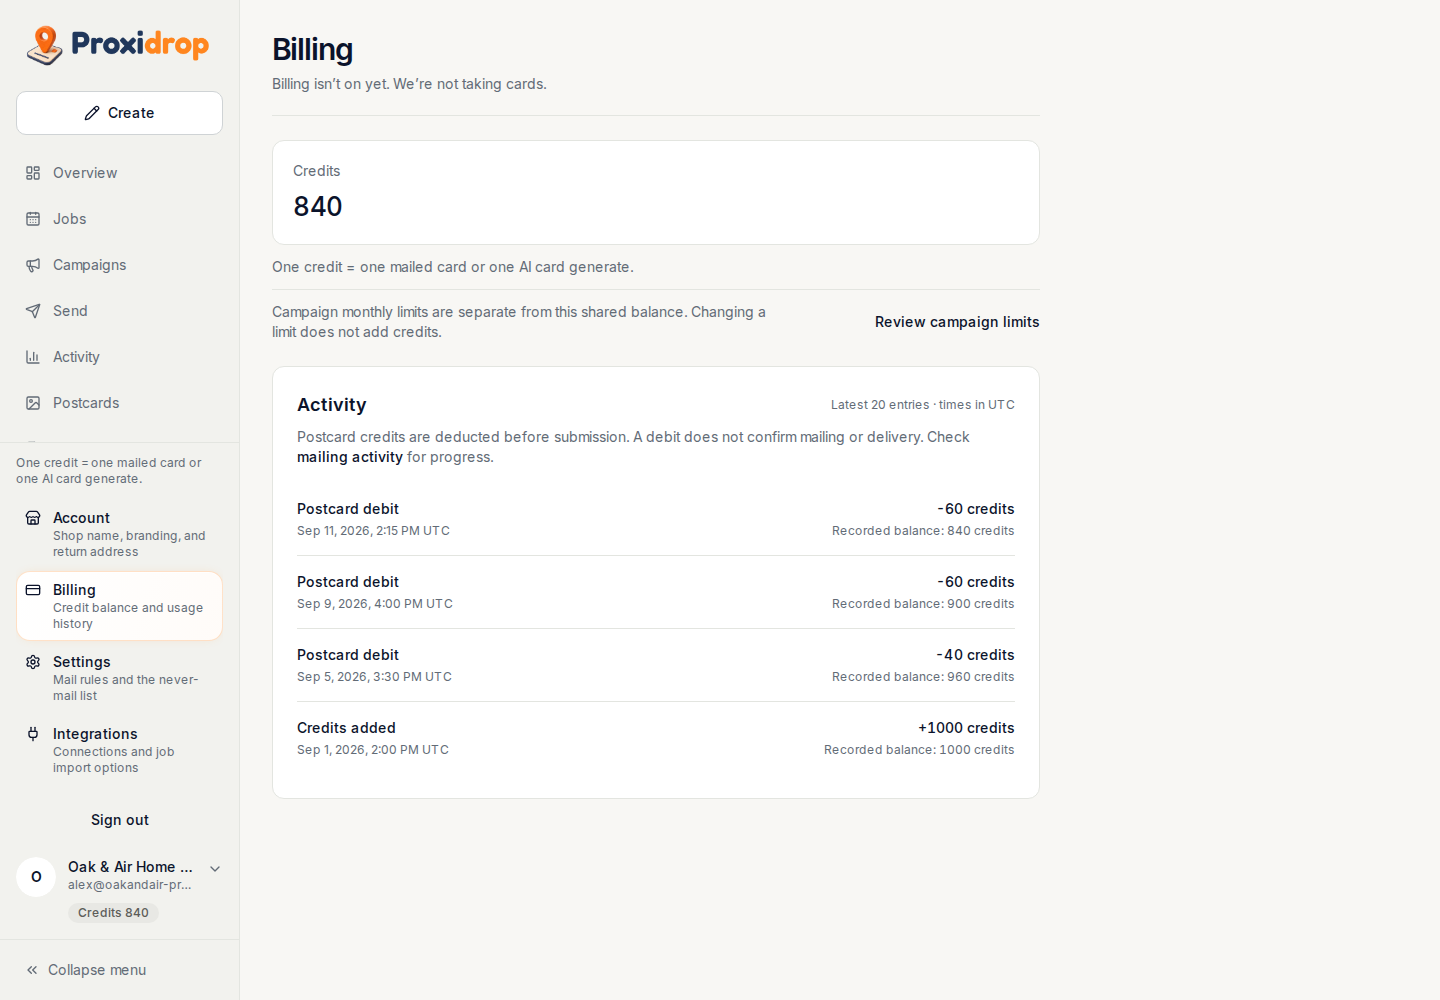This screenshot has height=1000, width=1440.
Task: Click the Billing credit card icon
Action: tap(33, 590)
